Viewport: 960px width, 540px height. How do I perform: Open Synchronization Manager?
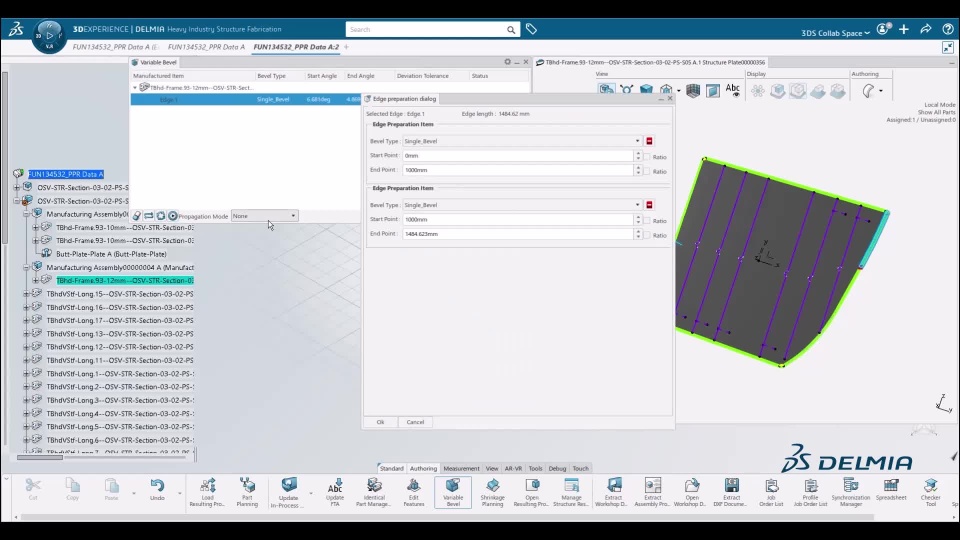tap(850, 492)
